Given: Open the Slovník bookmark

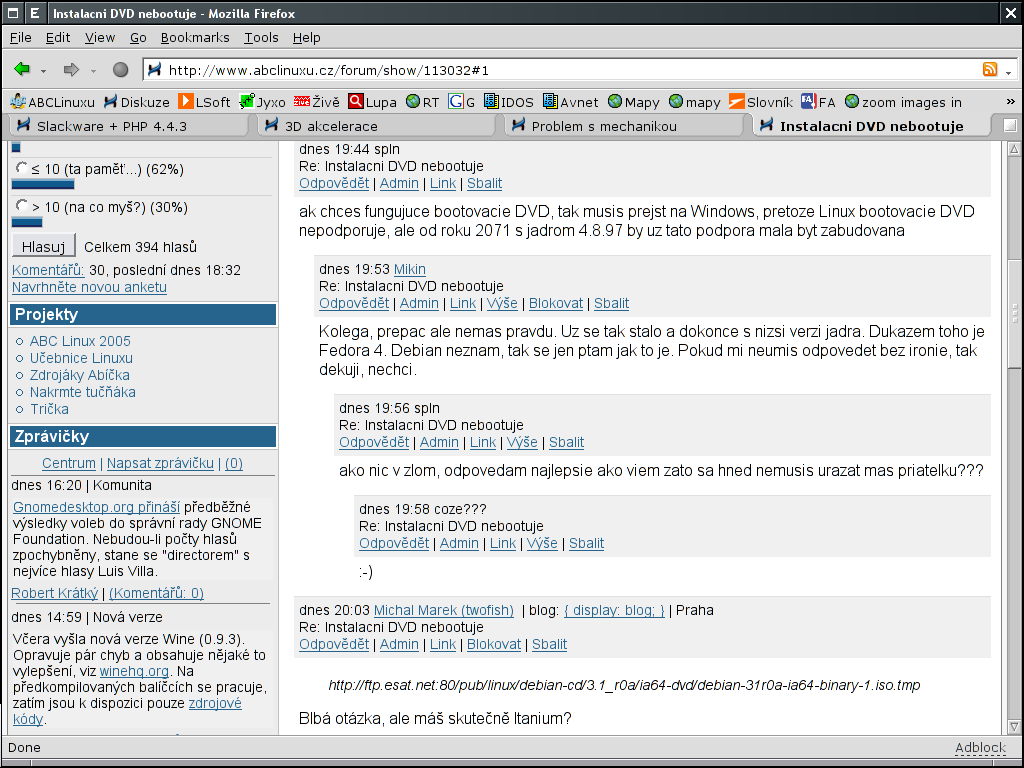Looking at the screenshot, I should tap(760, 102).
